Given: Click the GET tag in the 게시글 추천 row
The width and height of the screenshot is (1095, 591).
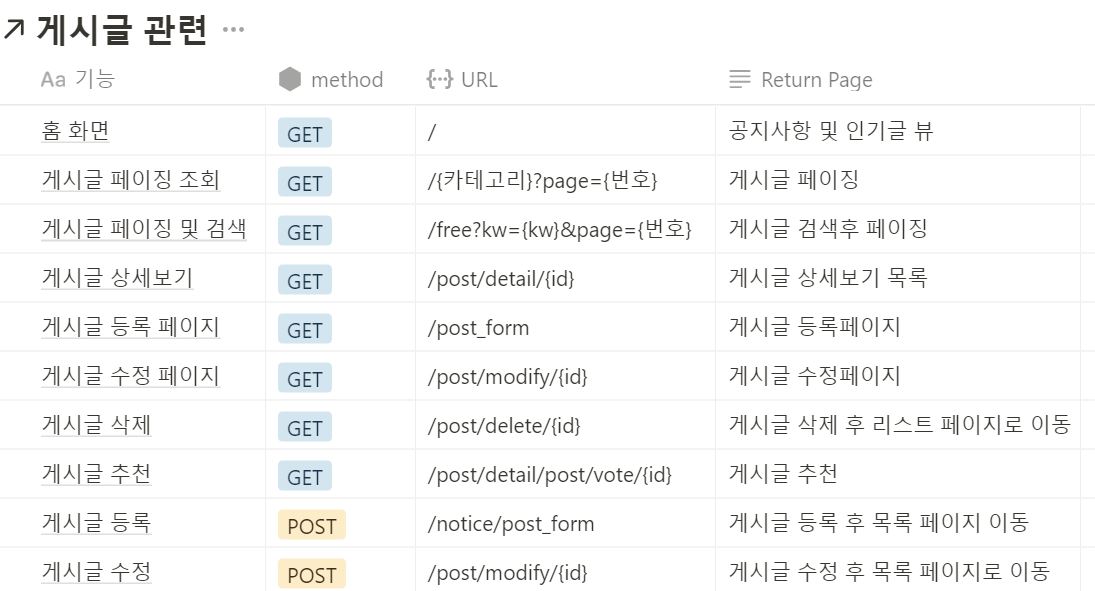Looking at the screenshot, I should pyautogui.click(x=303, y=476).
